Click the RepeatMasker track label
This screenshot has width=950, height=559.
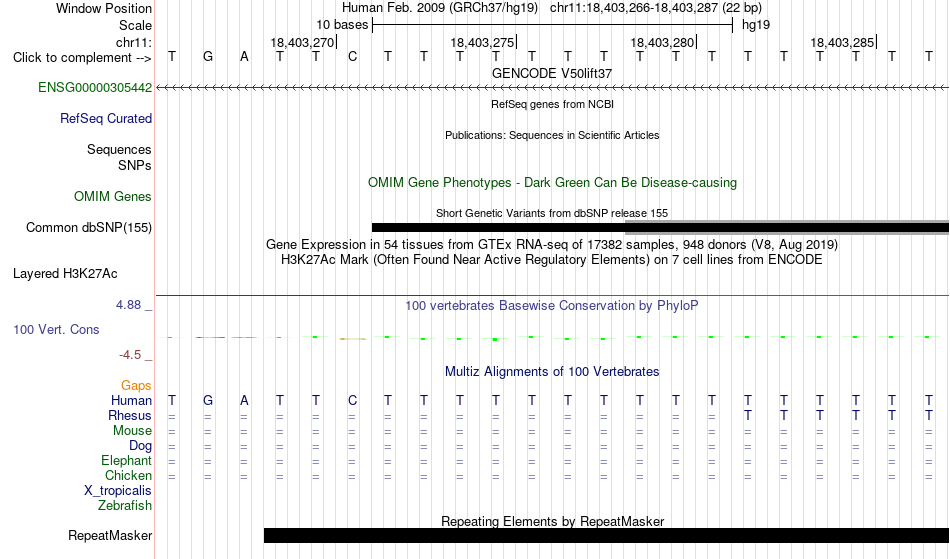110,536
